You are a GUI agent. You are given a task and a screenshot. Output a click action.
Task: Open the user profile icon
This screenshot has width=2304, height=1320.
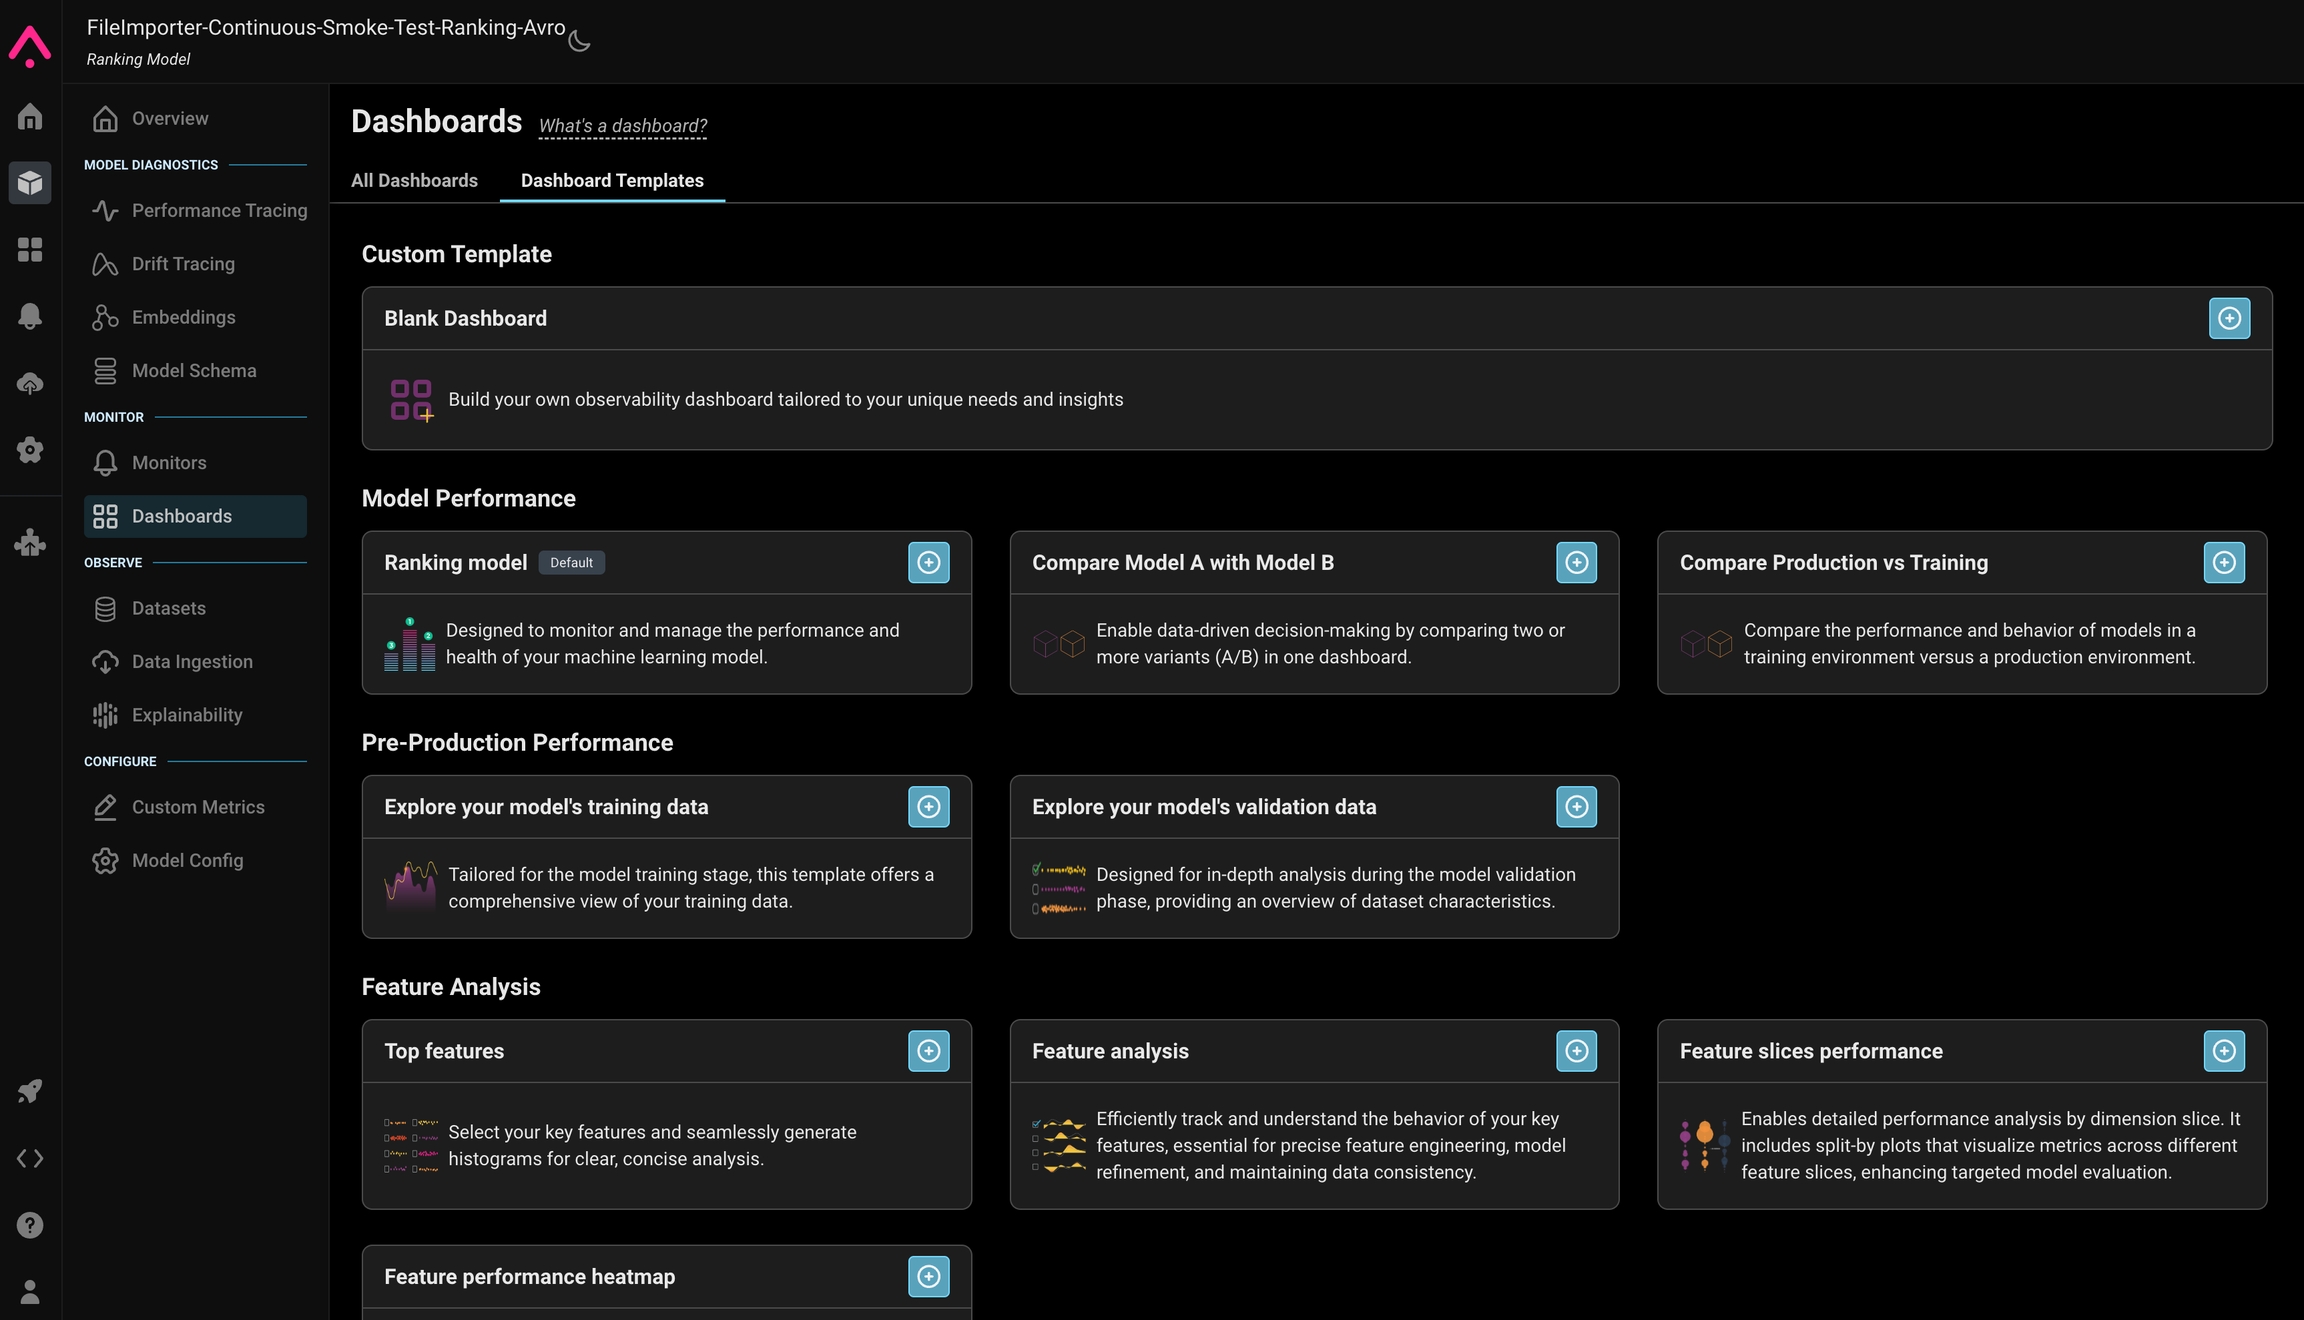(x=30, y=1292)
